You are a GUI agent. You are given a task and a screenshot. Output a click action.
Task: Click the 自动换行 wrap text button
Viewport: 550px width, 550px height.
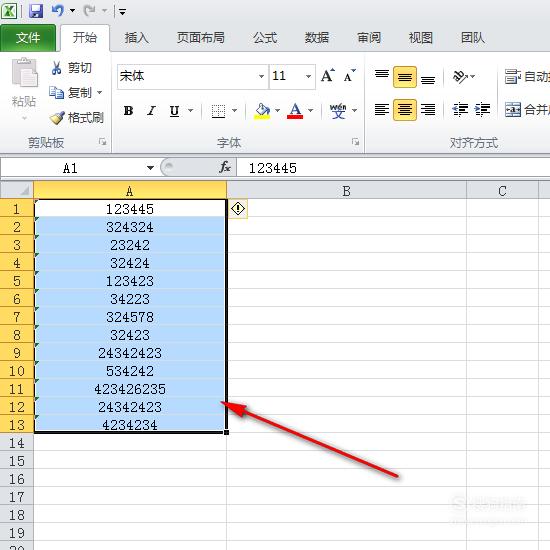(527, 76)
